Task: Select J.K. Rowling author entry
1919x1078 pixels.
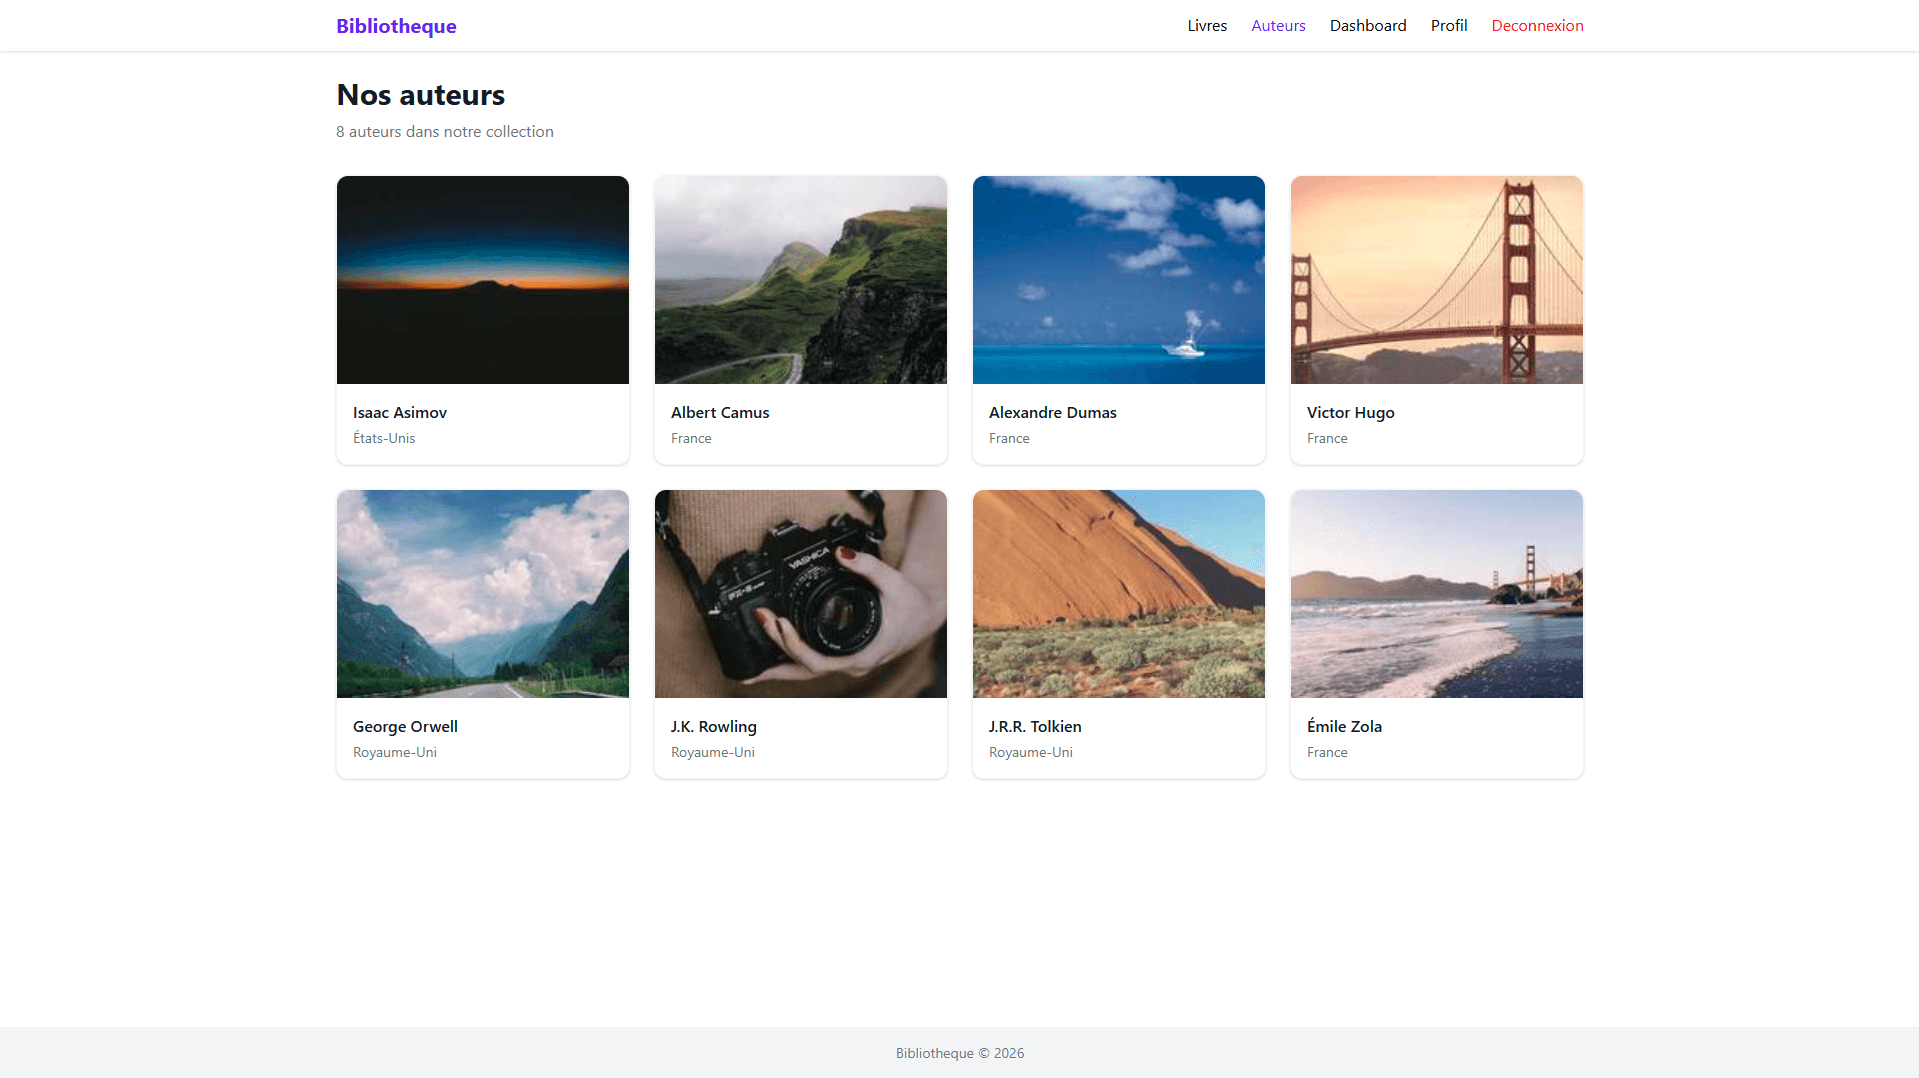Action: pyautogui.click(x=713, y=726)
